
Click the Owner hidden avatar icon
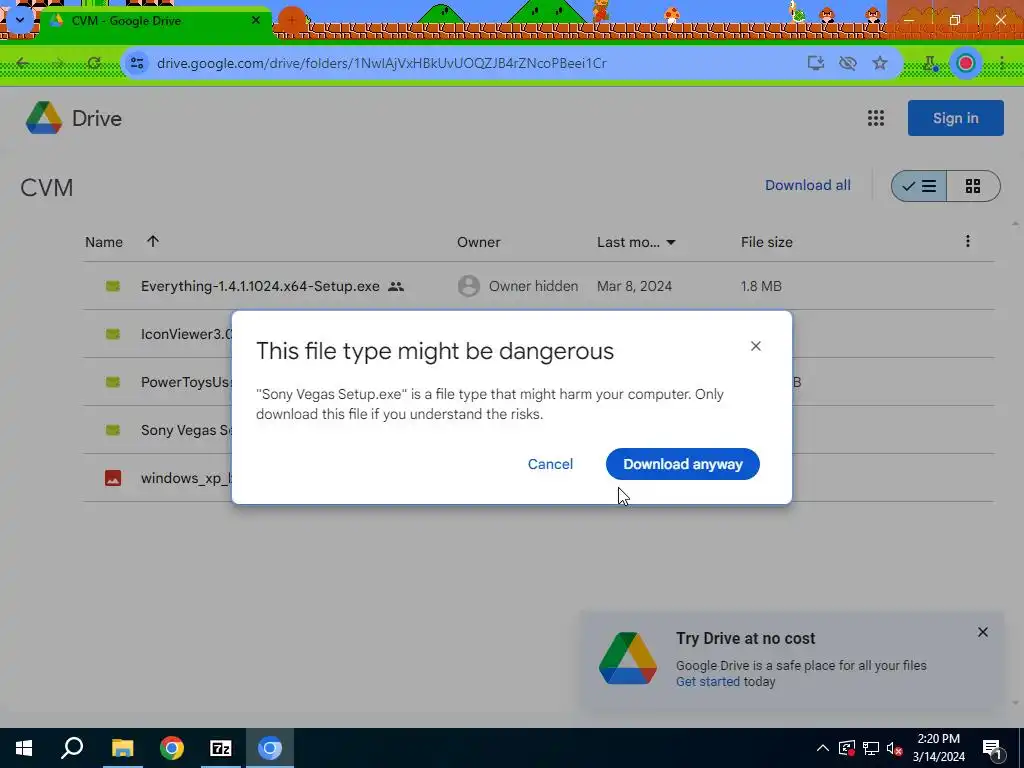tap(469, 286)
